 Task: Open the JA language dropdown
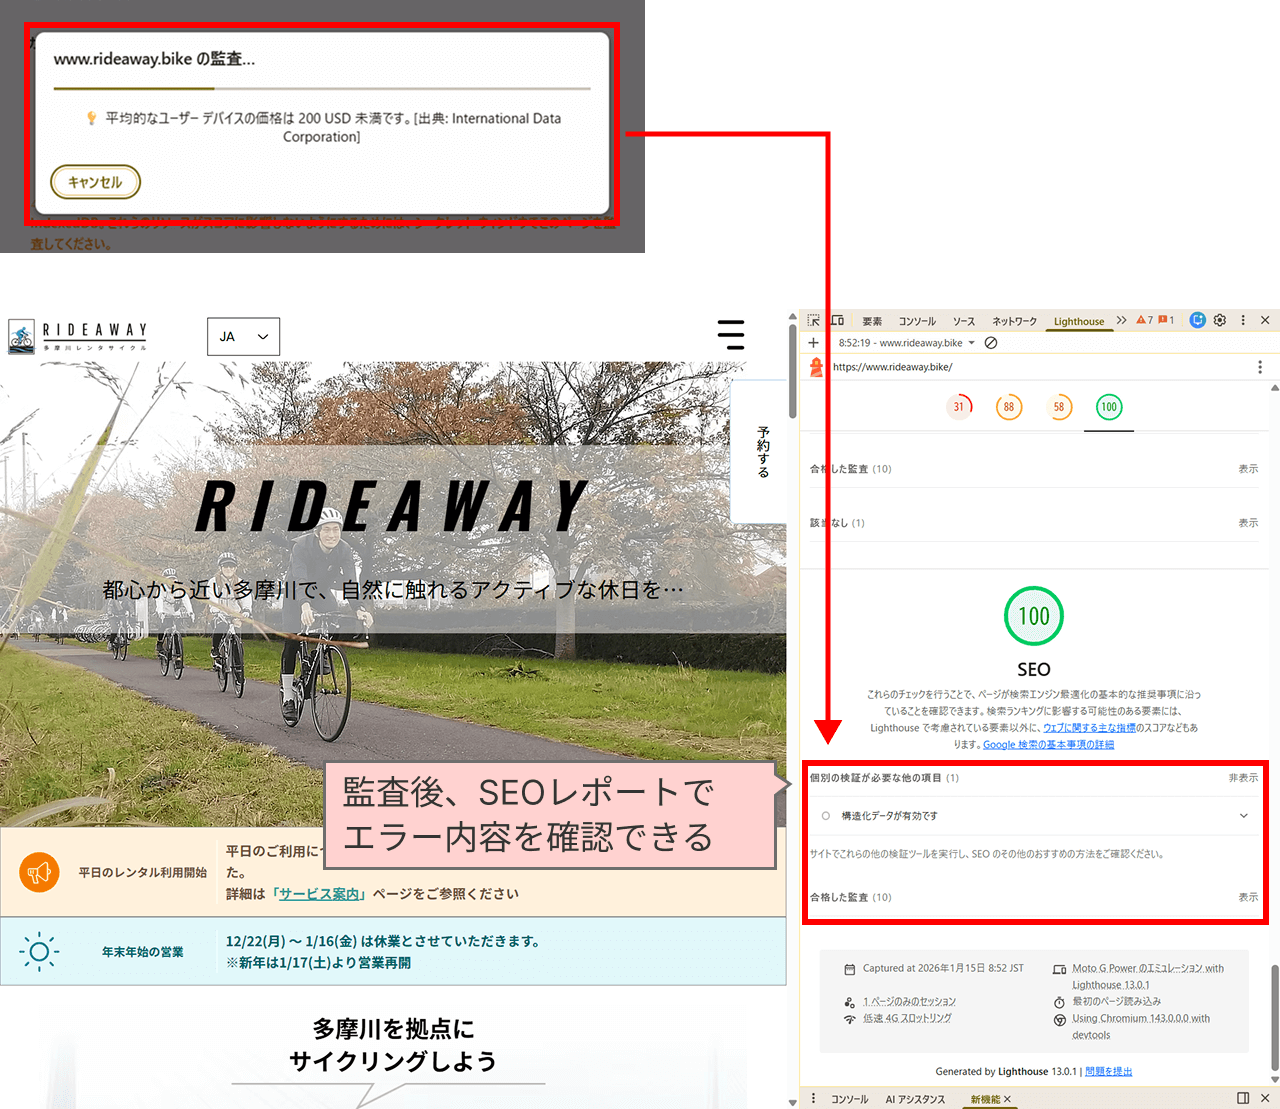click(243, 337)
